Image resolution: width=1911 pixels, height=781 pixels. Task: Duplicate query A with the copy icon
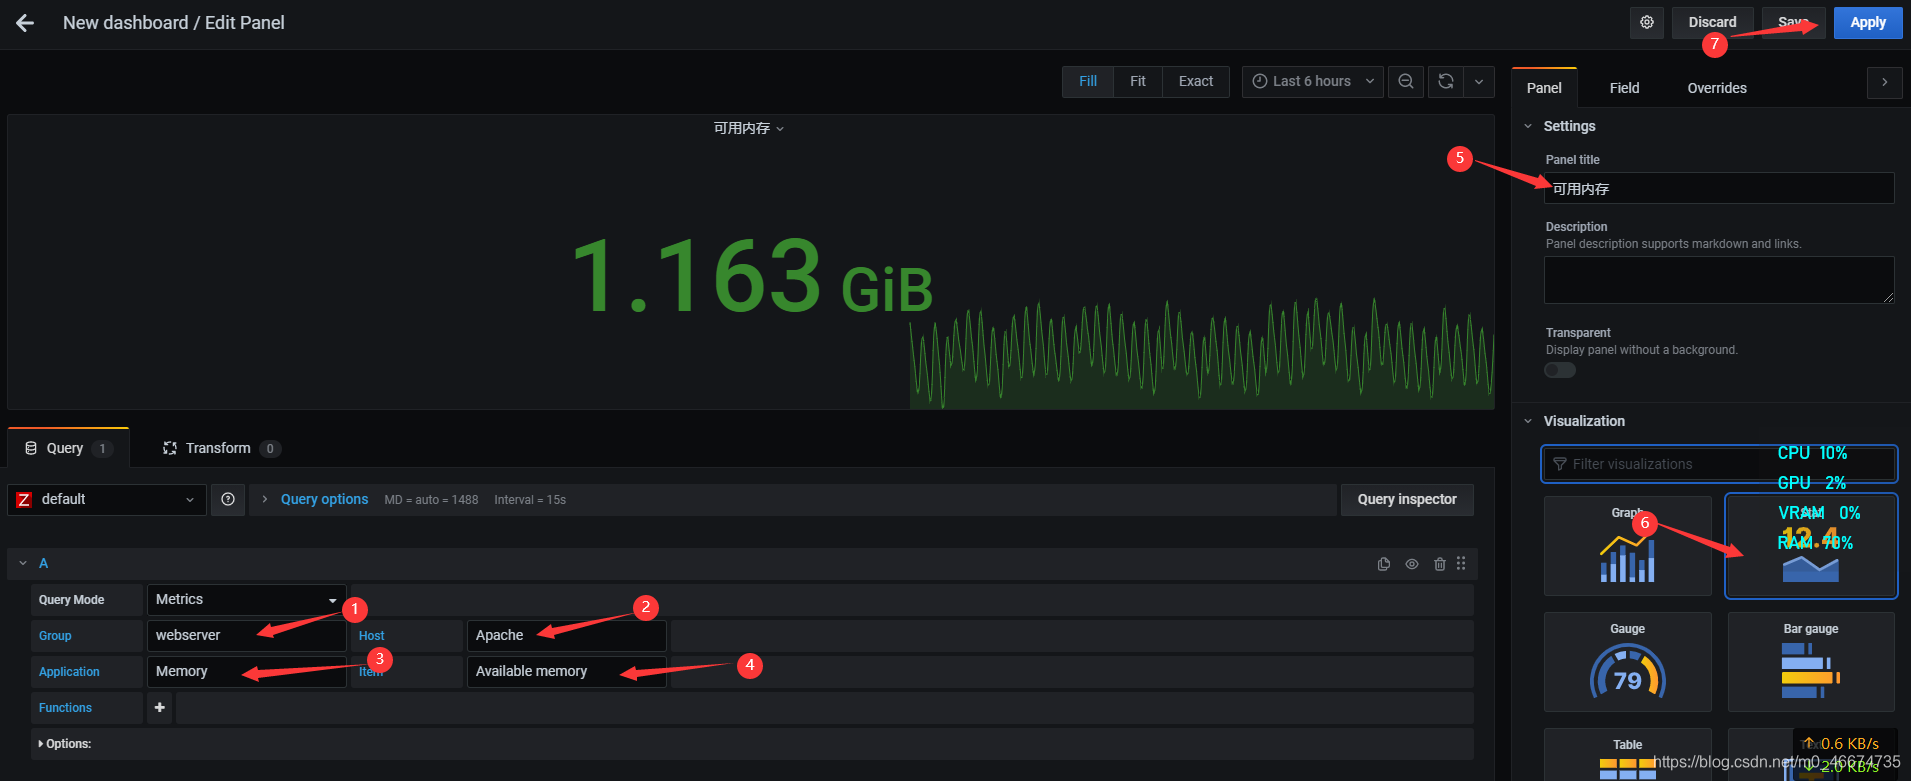[1383, 564]
